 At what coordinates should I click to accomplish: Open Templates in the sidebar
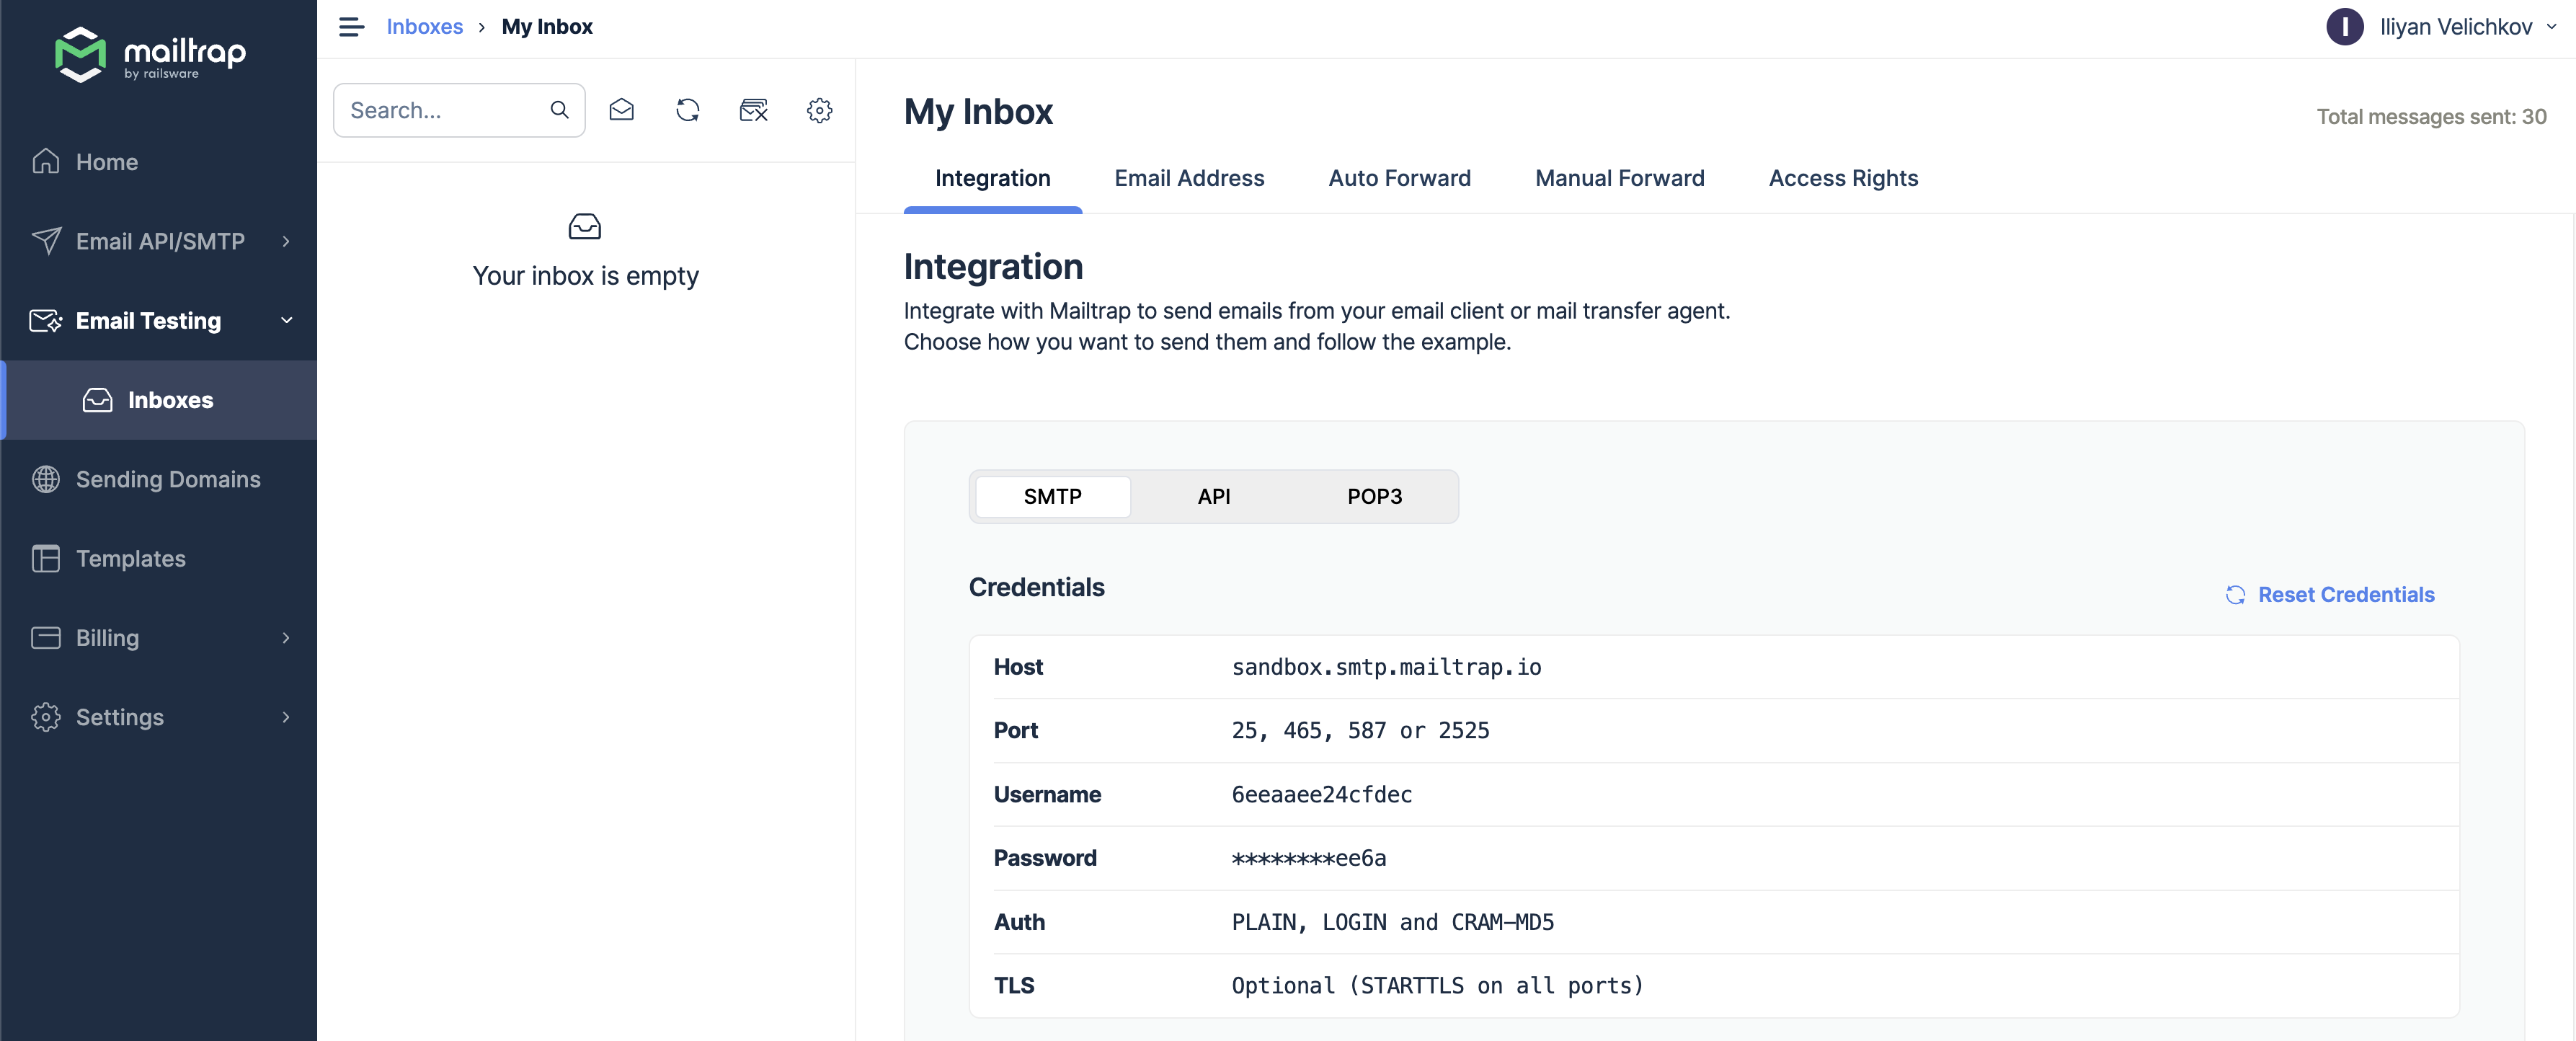(158, 558)
